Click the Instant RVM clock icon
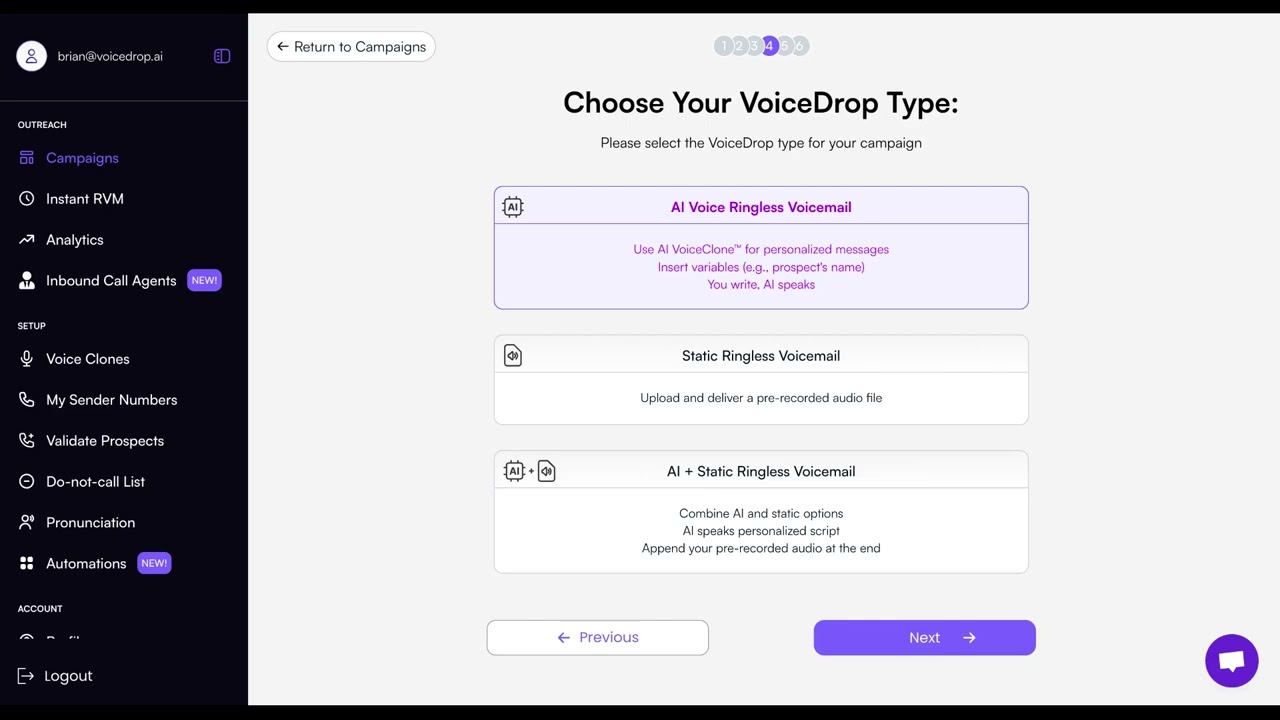This screenshot has height=720, width=1280. pos(27,199)
